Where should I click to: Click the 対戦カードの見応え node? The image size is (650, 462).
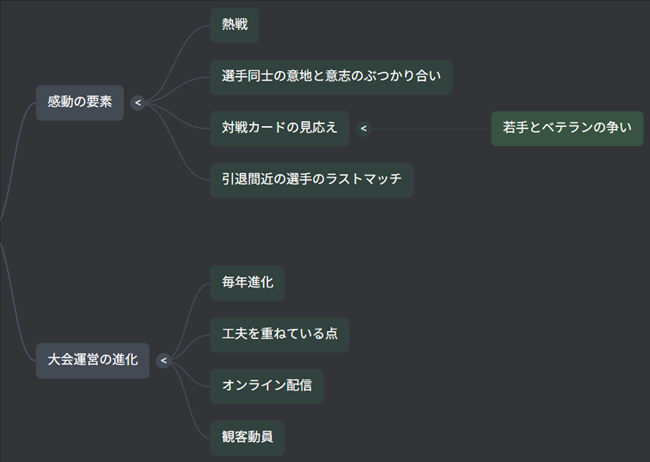[280, 128]
